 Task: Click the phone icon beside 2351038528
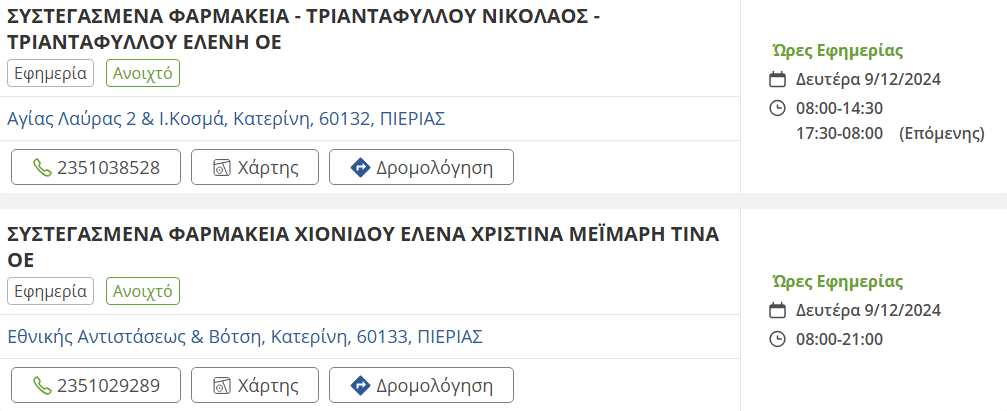pos(42,168)
